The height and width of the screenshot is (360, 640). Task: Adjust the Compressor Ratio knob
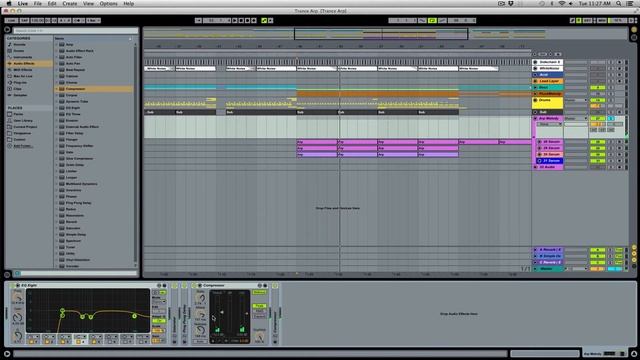(201, 299)
